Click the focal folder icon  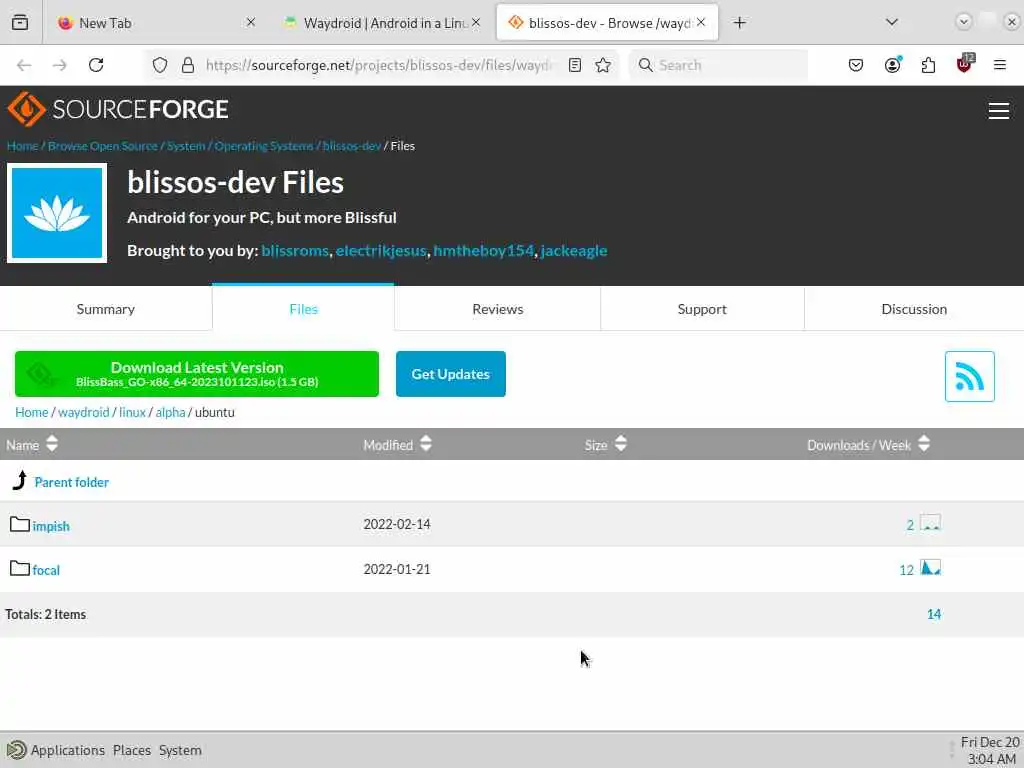click(x=20, y=568)
